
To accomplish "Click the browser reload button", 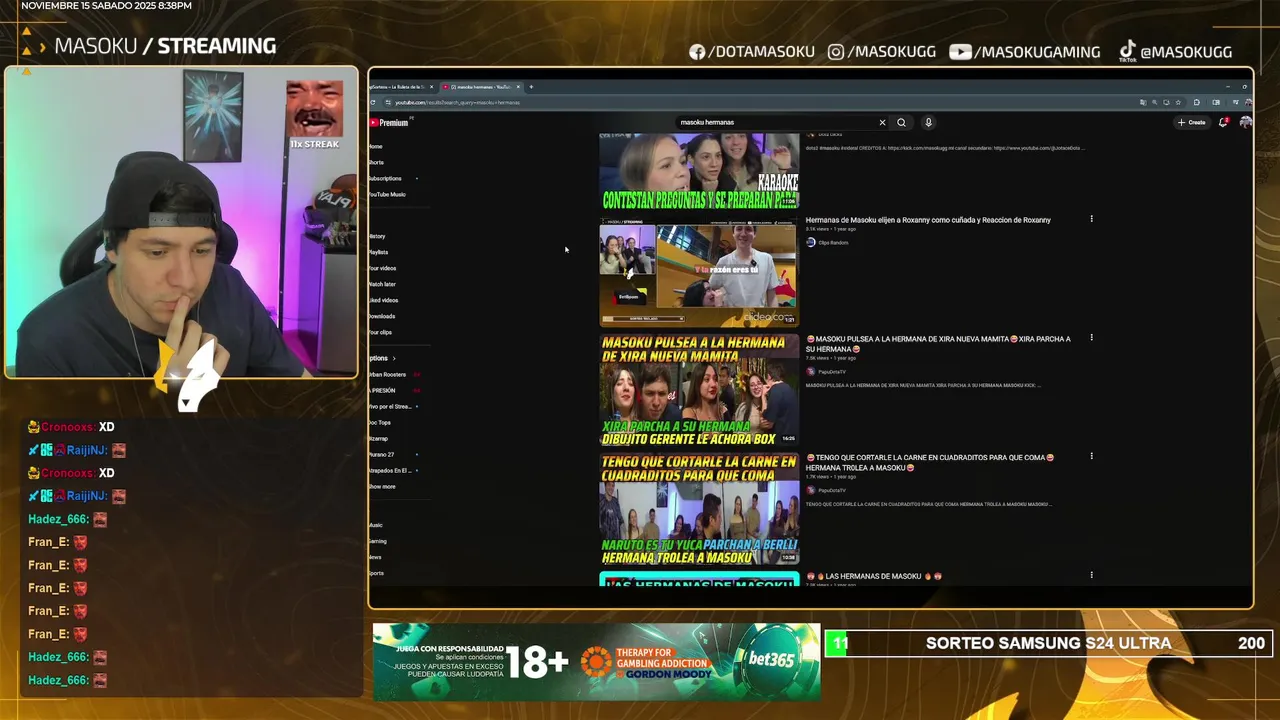I will point(373,102).
